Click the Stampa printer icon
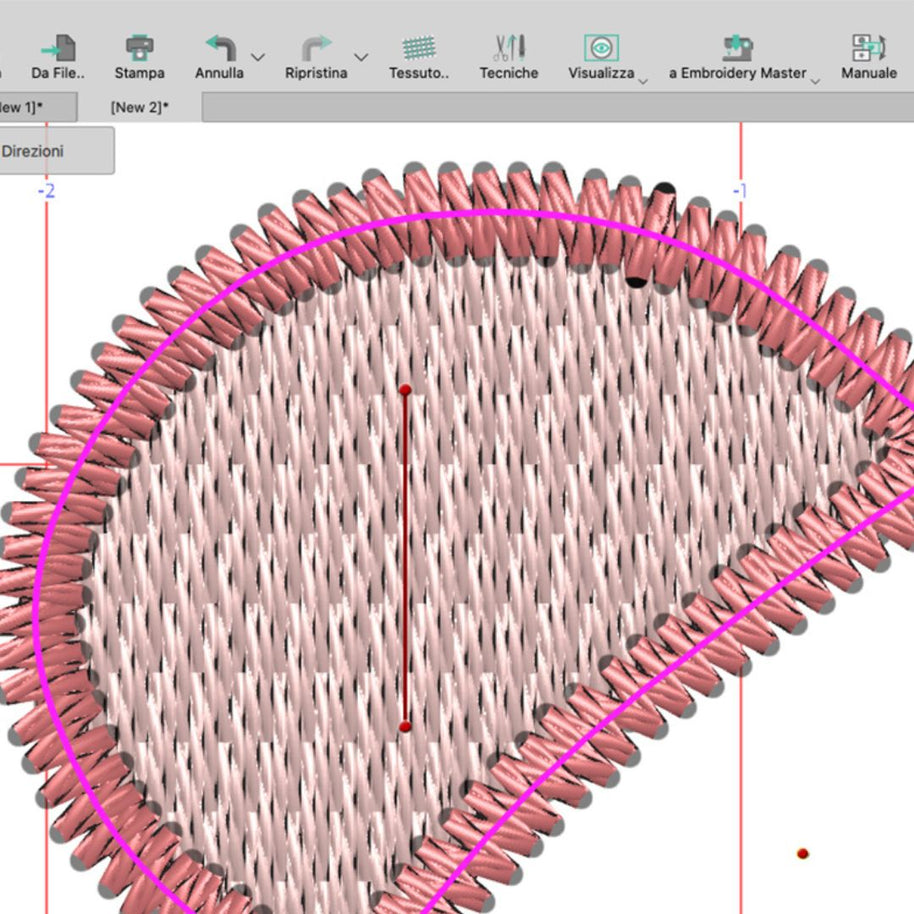This screenshot has height=914, width=914. tap(139, 48)
